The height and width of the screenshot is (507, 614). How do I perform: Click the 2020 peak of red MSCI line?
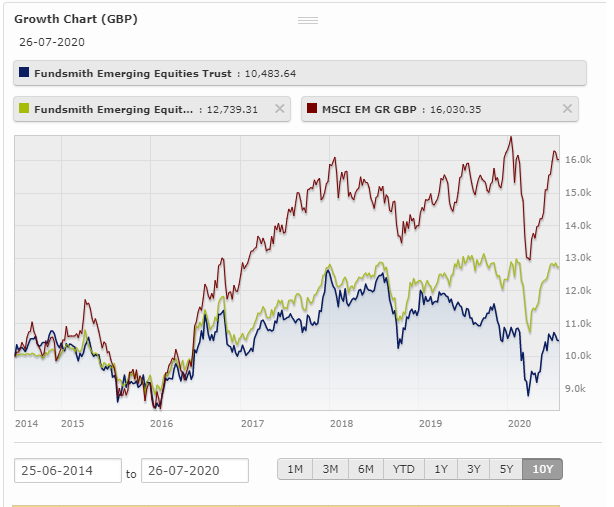pos(511,138)
